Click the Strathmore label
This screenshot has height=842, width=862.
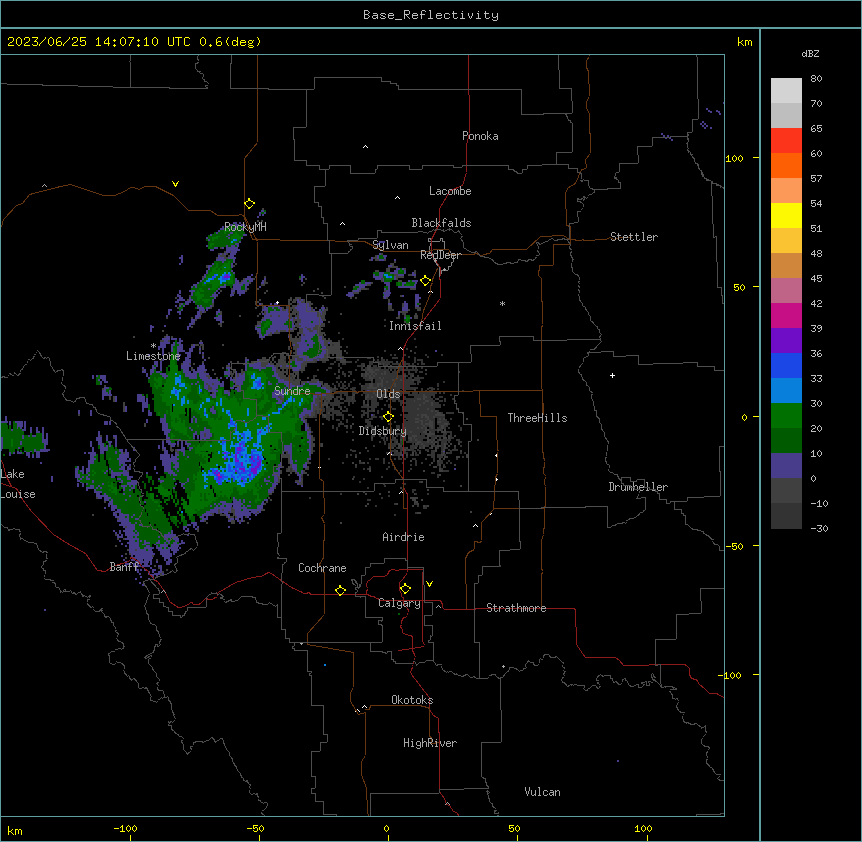click(516, 608)
